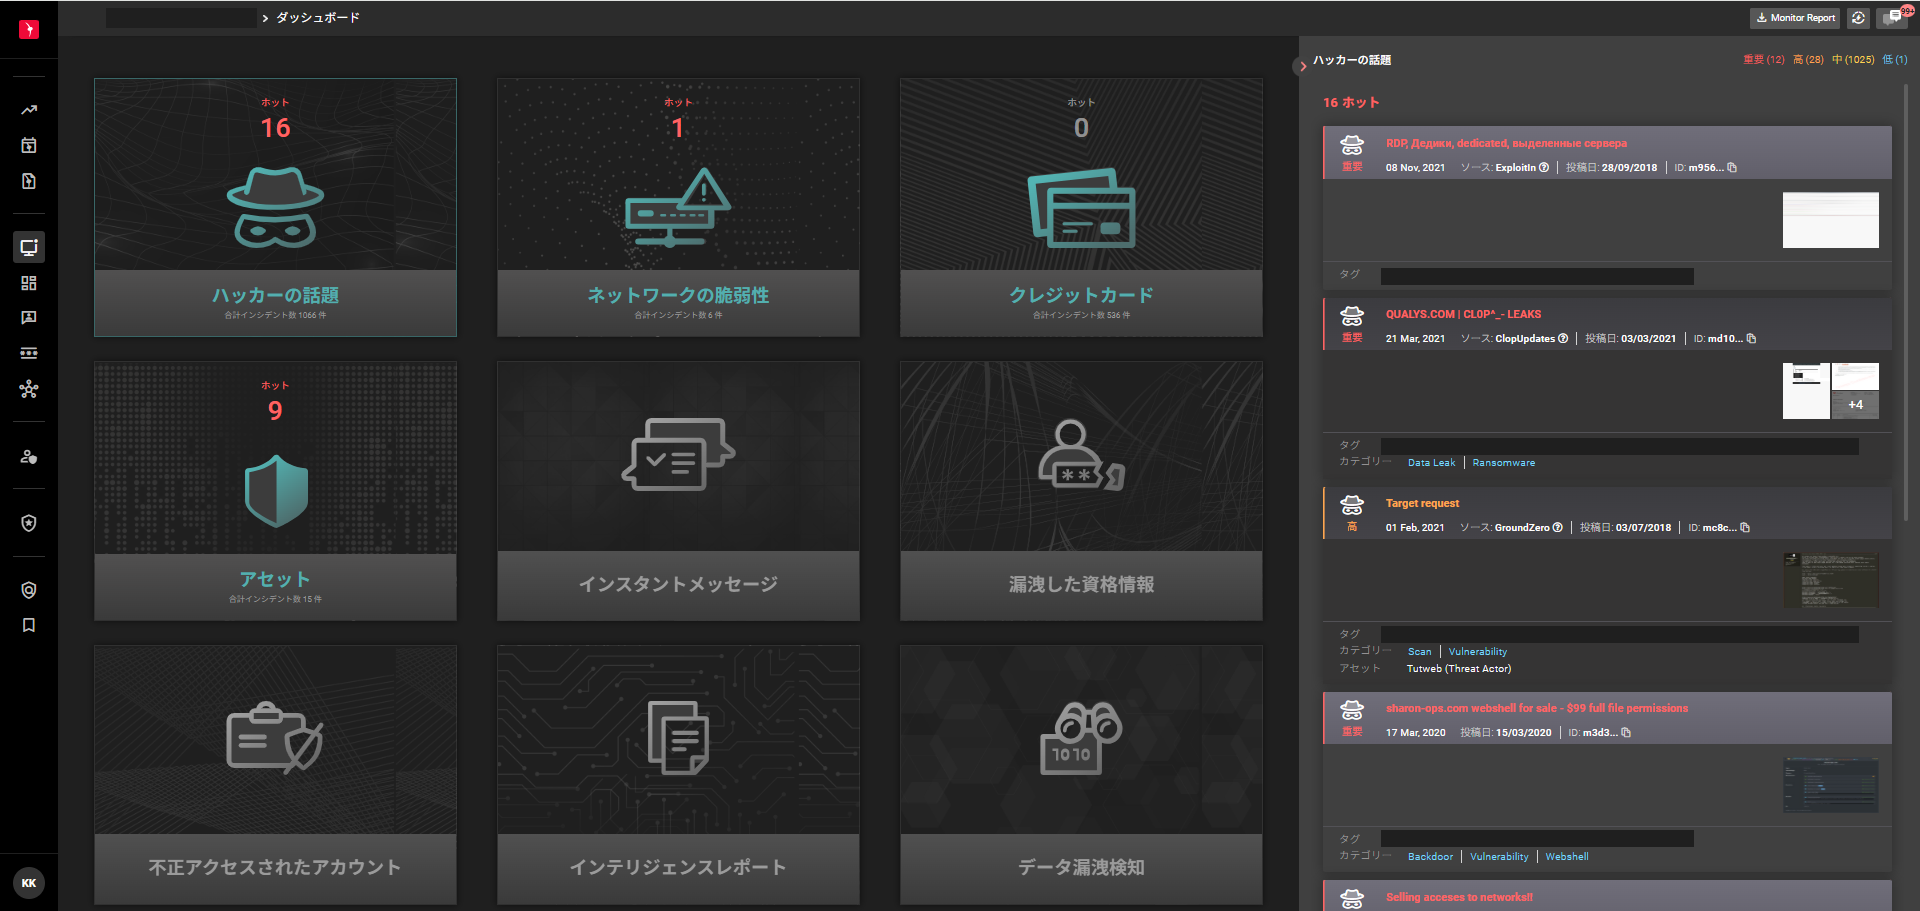
Task: Open the データ漏洩検知 binoculars tile
Action: (x=1081, y=775)
